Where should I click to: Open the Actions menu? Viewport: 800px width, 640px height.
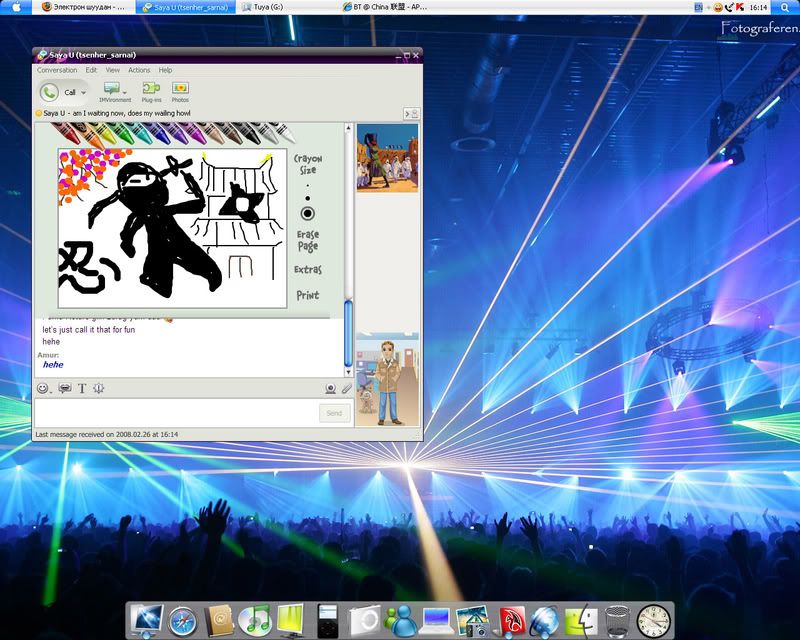click(x=139, y=70)
